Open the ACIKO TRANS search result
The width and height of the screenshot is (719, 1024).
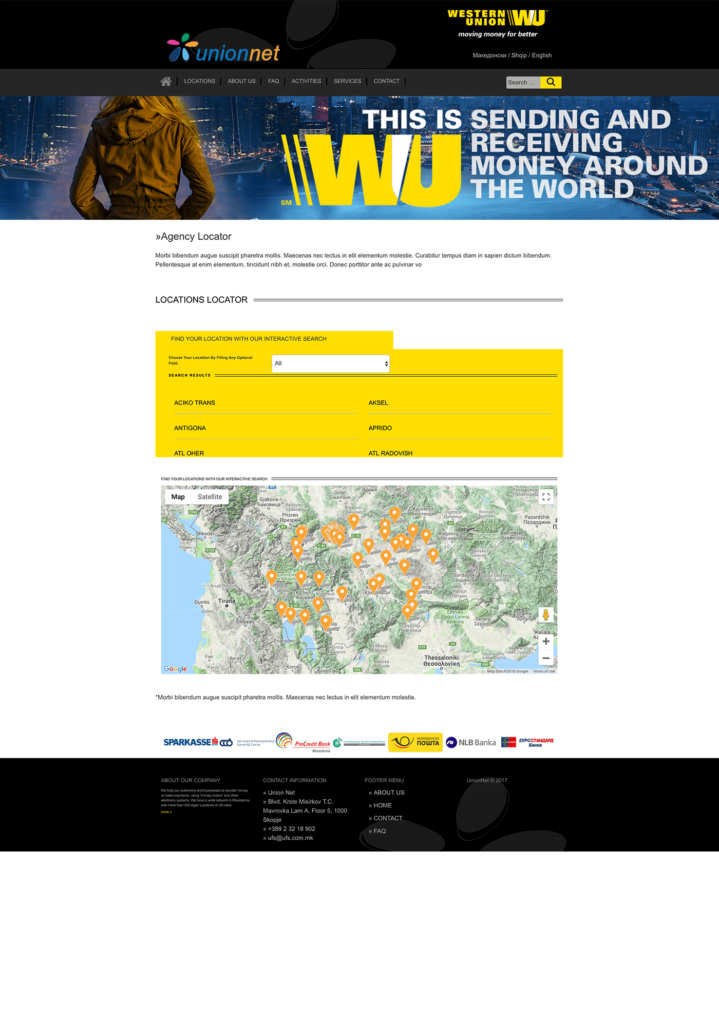pos(195,403)
